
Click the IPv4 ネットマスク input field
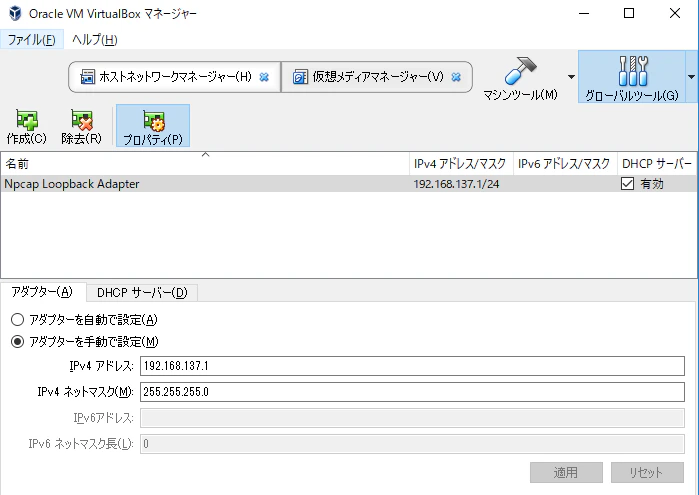click(x=412, y=392)
